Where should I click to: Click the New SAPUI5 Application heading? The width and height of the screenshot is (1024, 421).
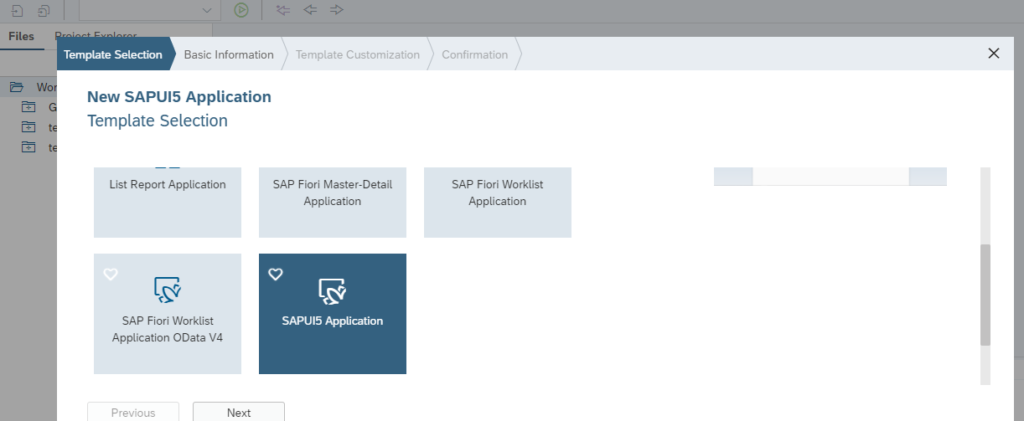[x=179, y=97]
